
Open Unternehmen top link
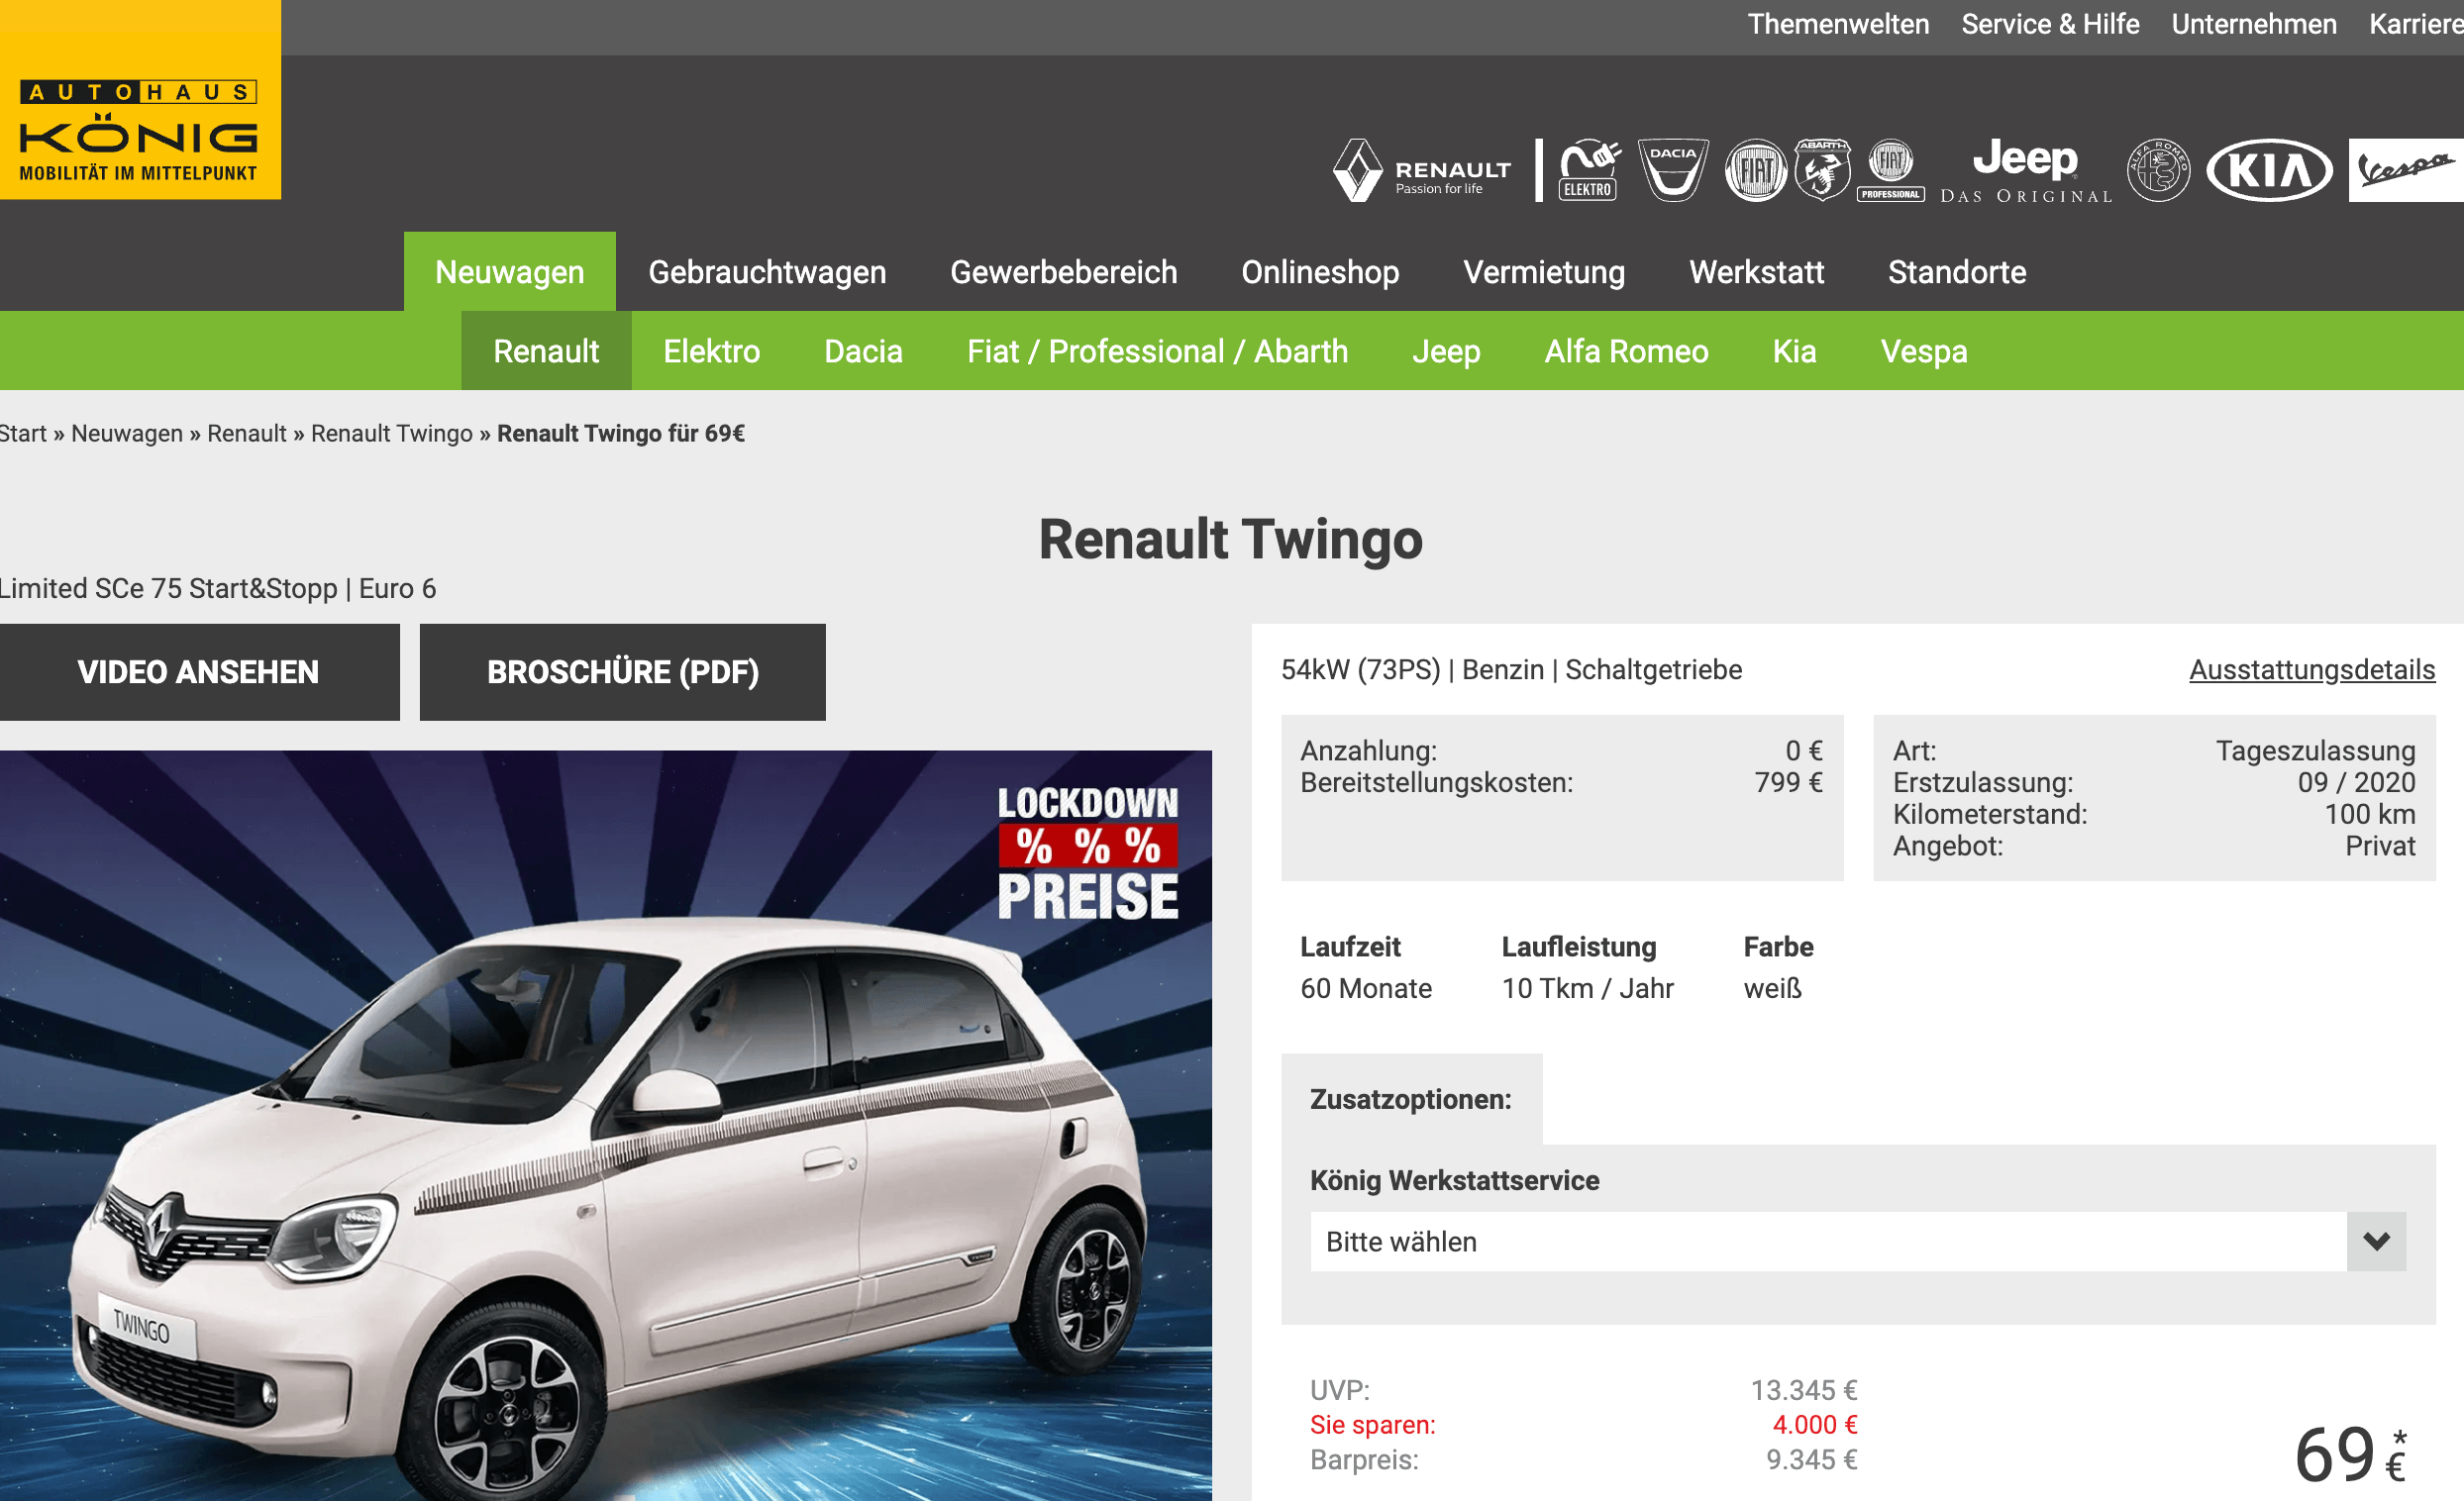point(2254,24)
